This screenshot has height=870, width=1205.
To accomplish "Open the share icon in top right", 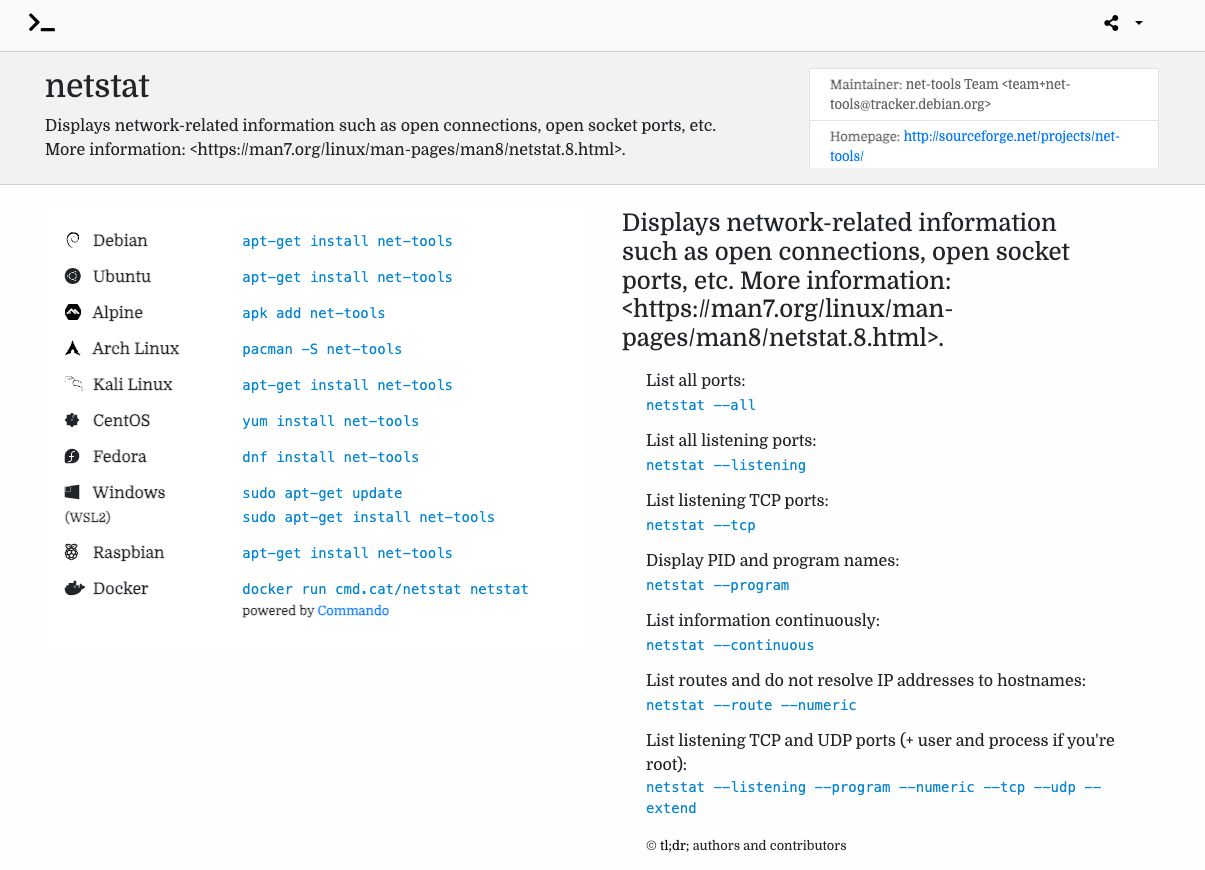I will point(1110,22).
